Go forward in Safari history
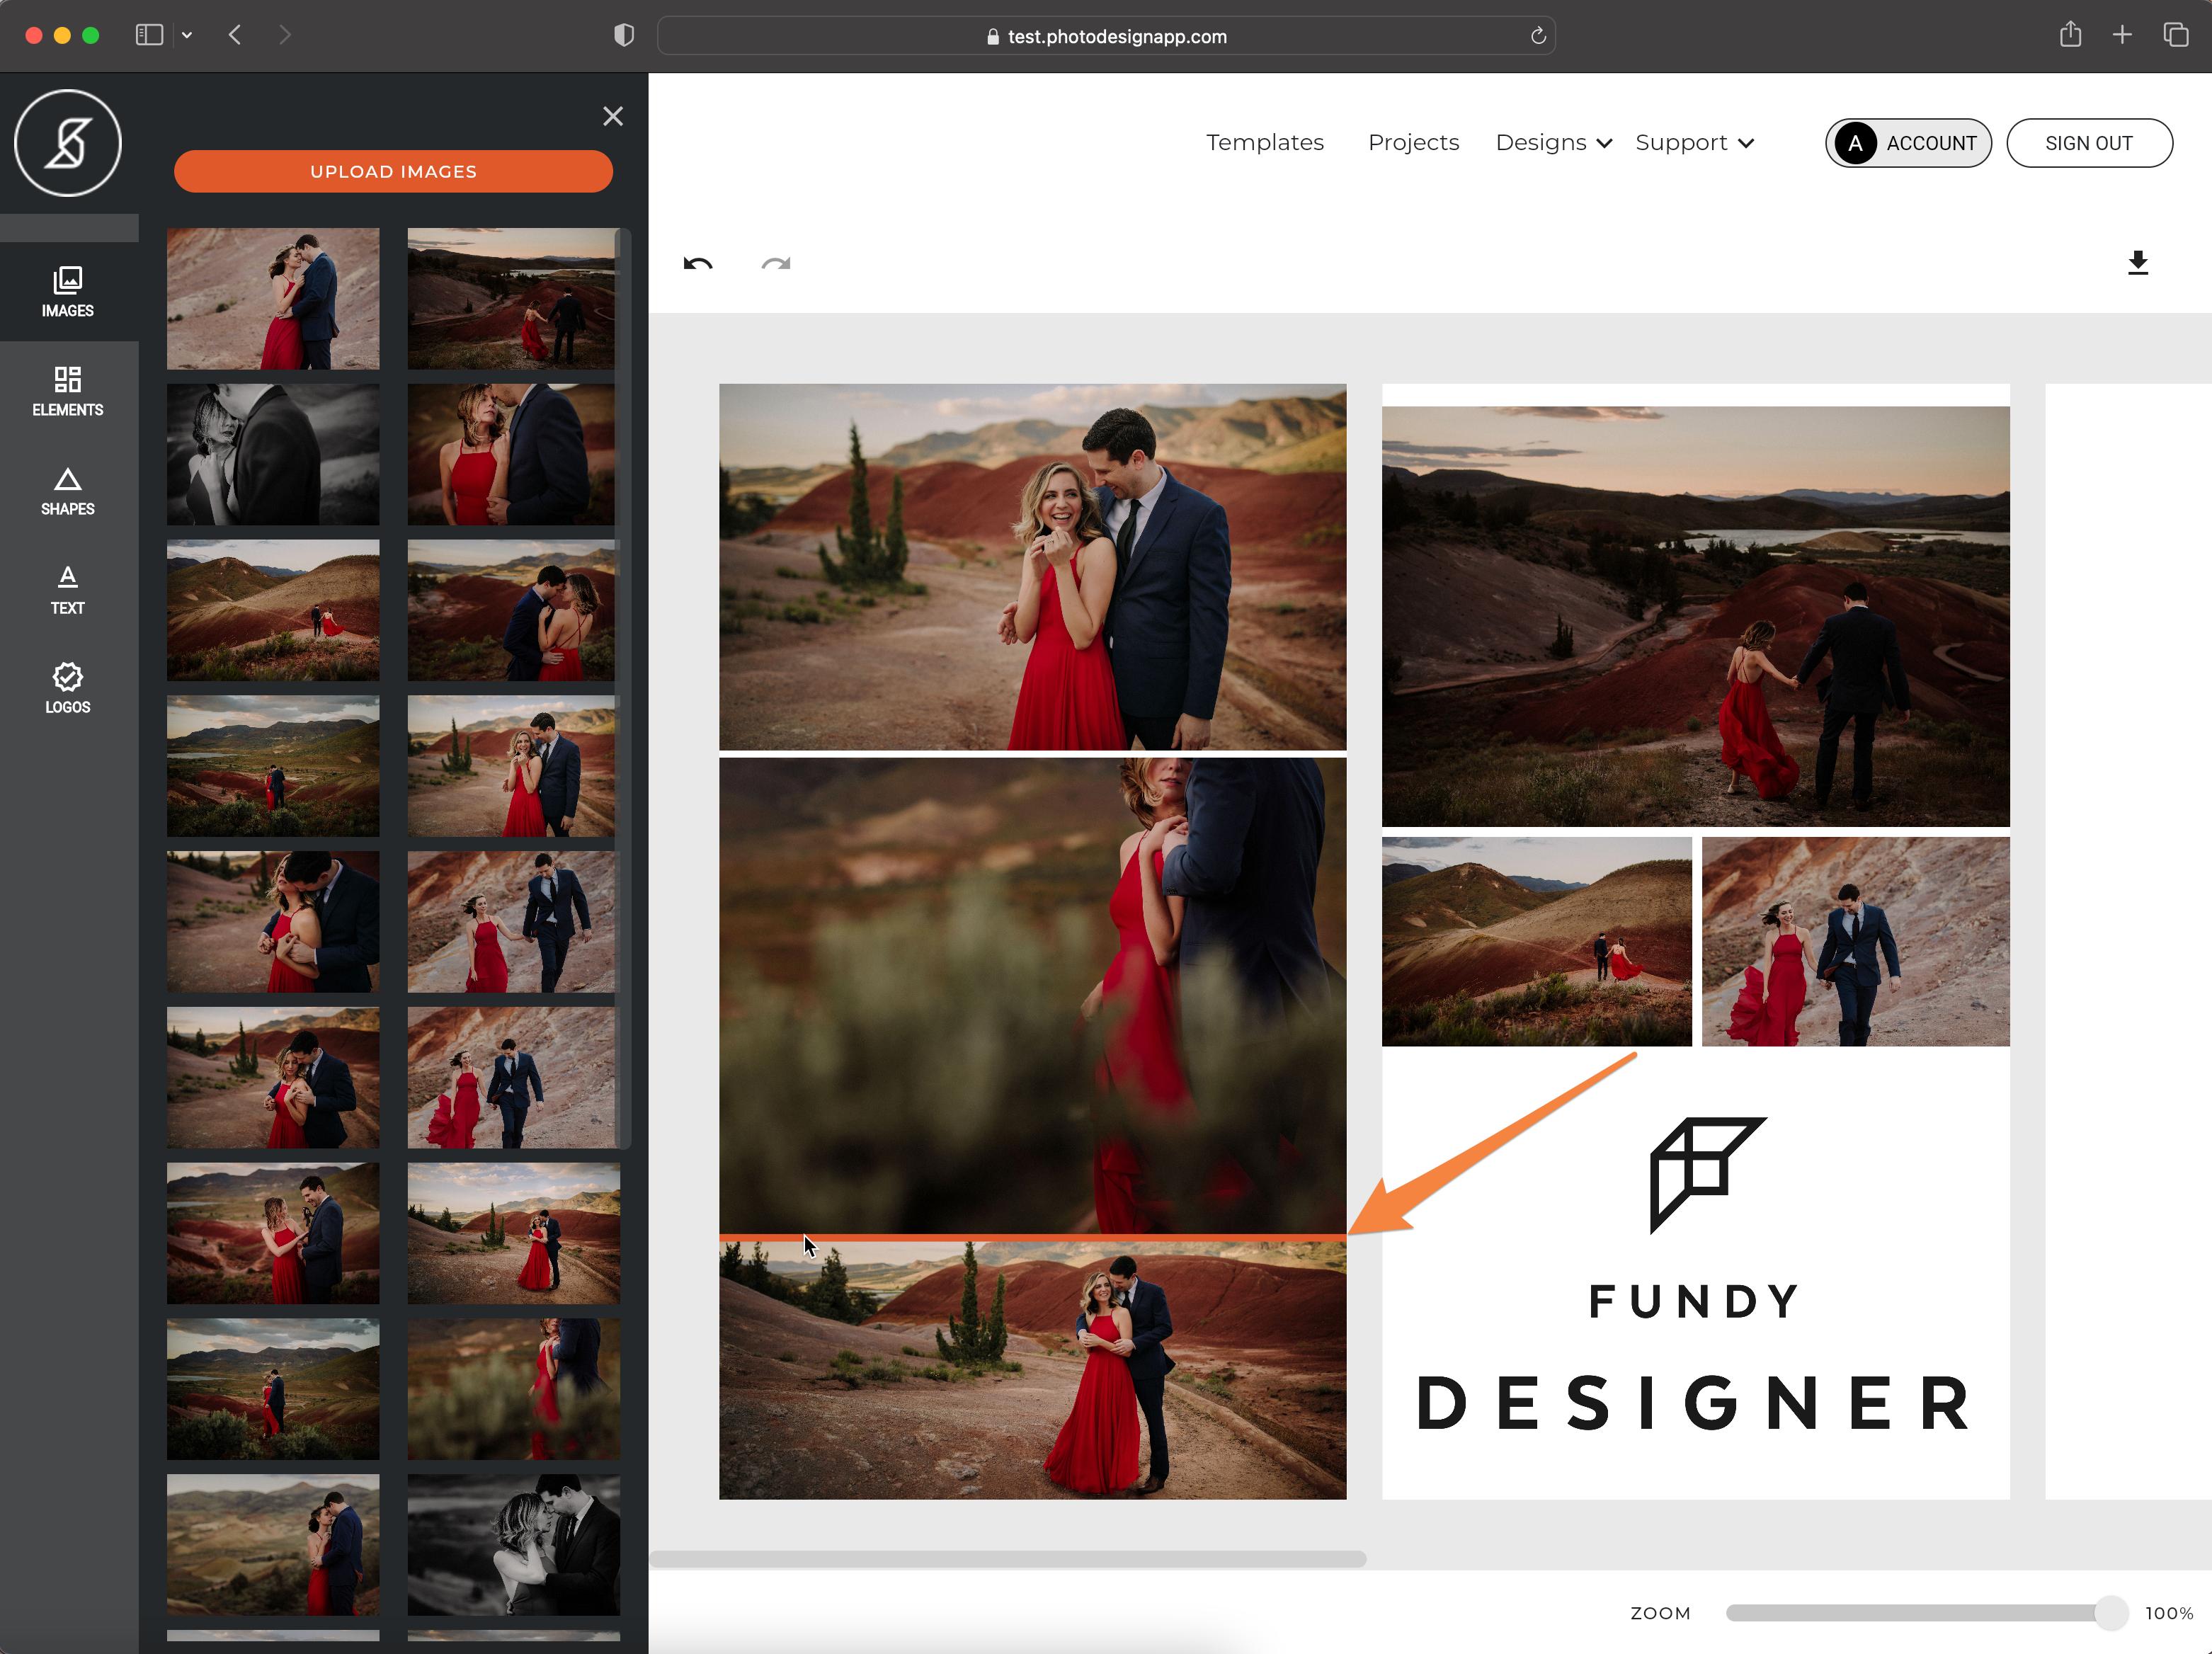This screenshot has width=2212, height=1654. 285,35
